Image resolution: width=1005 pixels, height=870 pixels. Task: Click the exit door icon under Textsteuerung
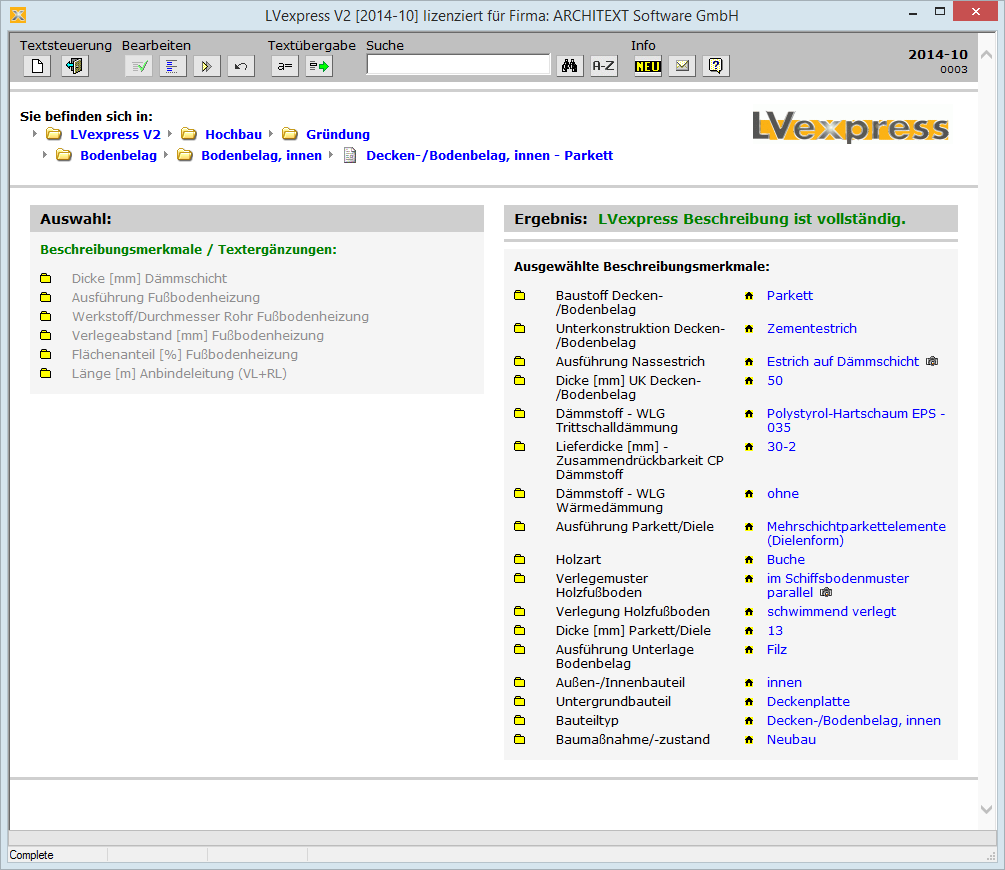75,66
